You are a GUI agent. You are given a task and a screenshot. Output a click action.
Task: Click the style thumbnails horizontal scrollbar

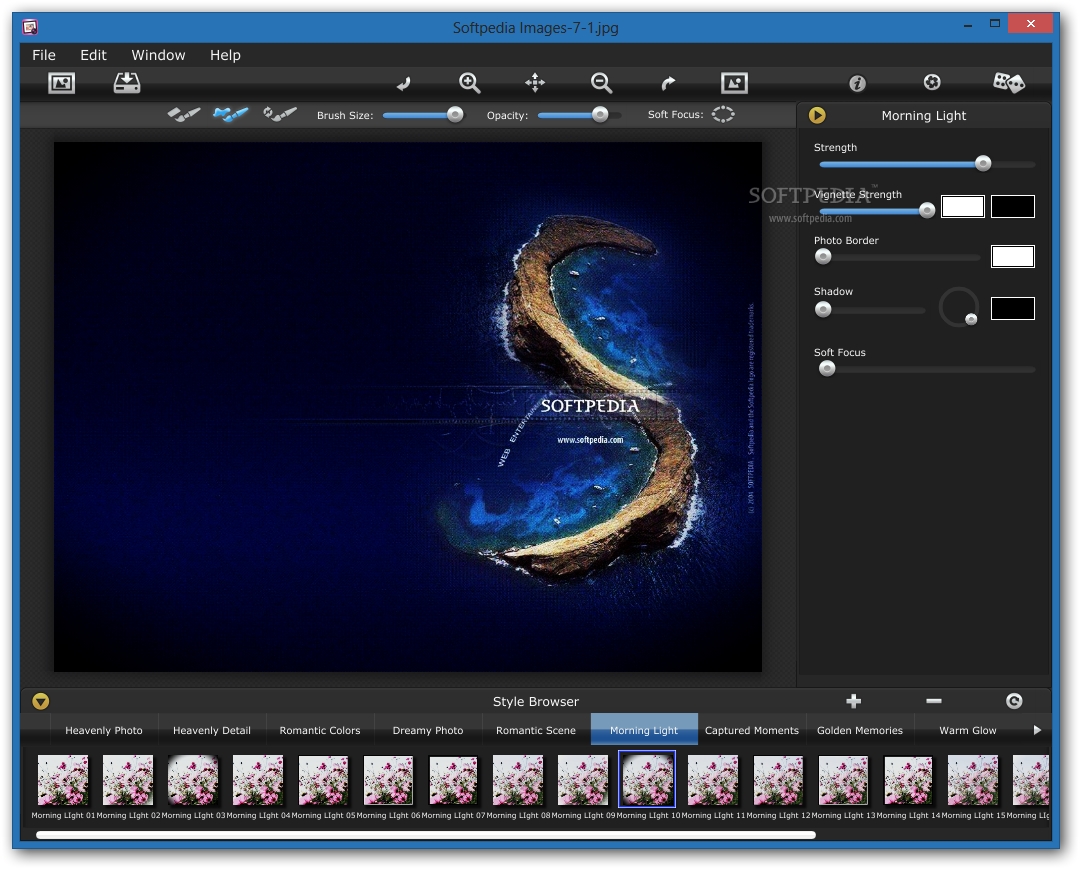point(426,835)
